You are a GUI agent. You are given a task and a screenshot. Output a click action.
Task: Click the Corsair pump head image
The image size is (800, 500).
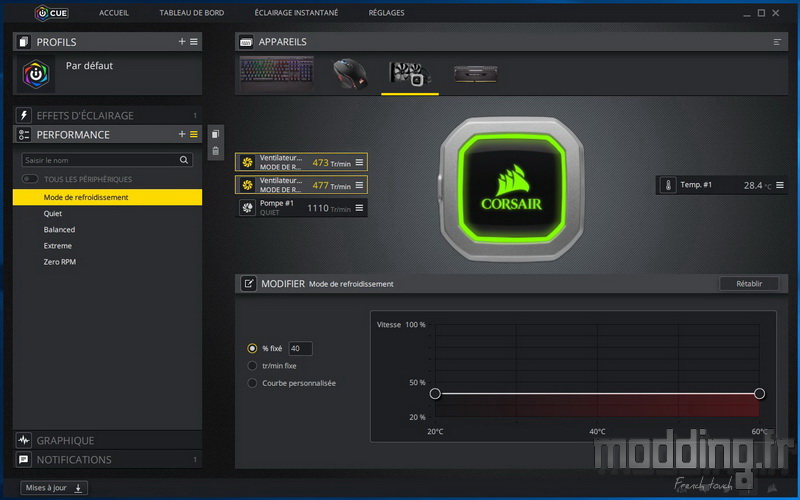511,189
